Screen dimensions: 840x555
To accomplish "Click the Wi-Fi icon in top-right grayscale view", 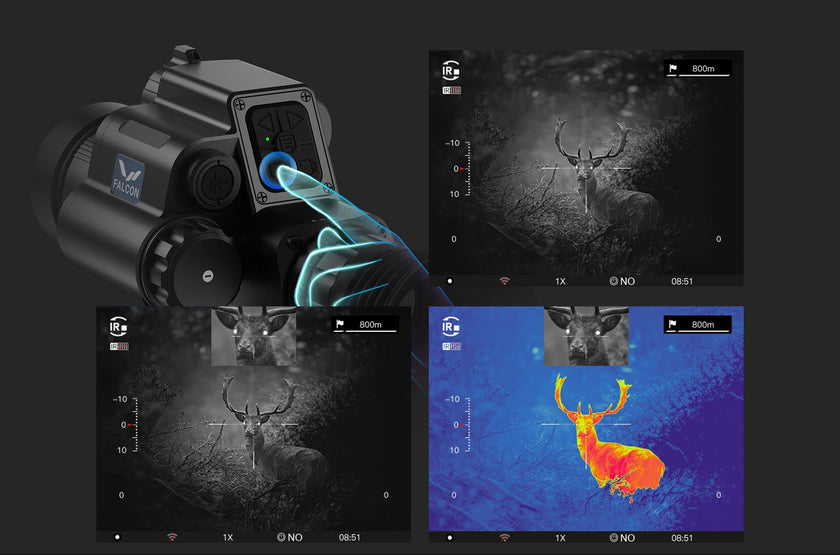I will tap(504, 281).
